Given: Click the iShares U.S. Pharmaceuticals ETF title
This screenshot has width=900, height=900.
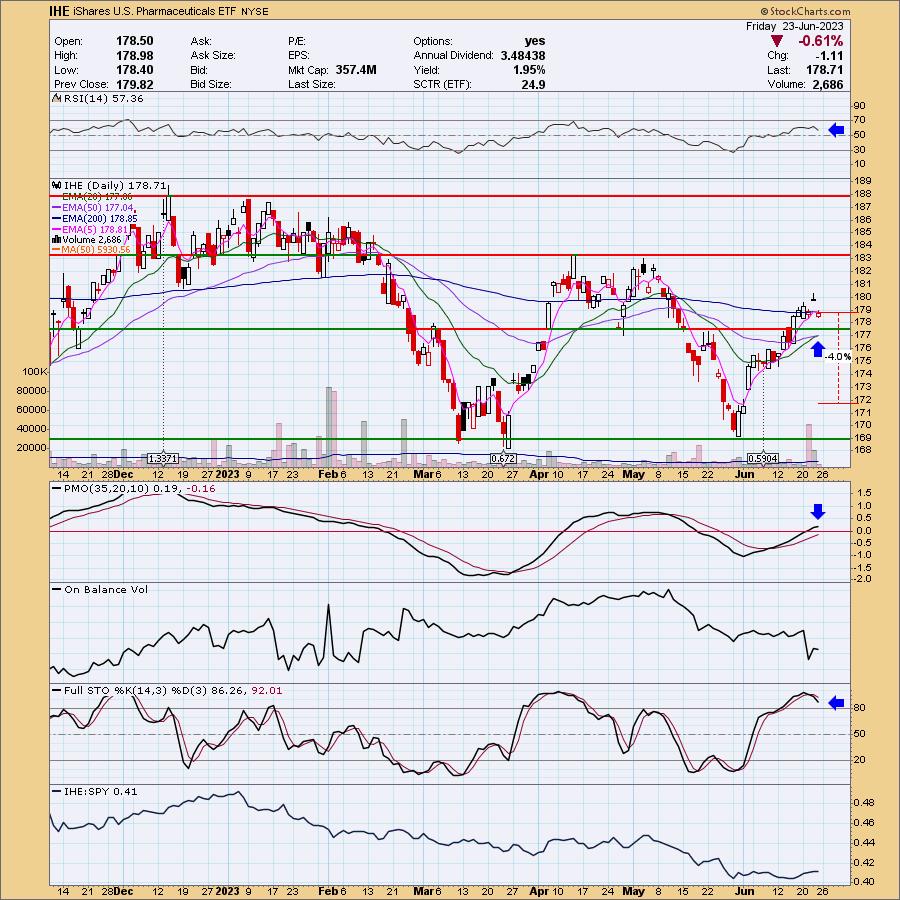Looking at the screenshot, I should 155,11.
